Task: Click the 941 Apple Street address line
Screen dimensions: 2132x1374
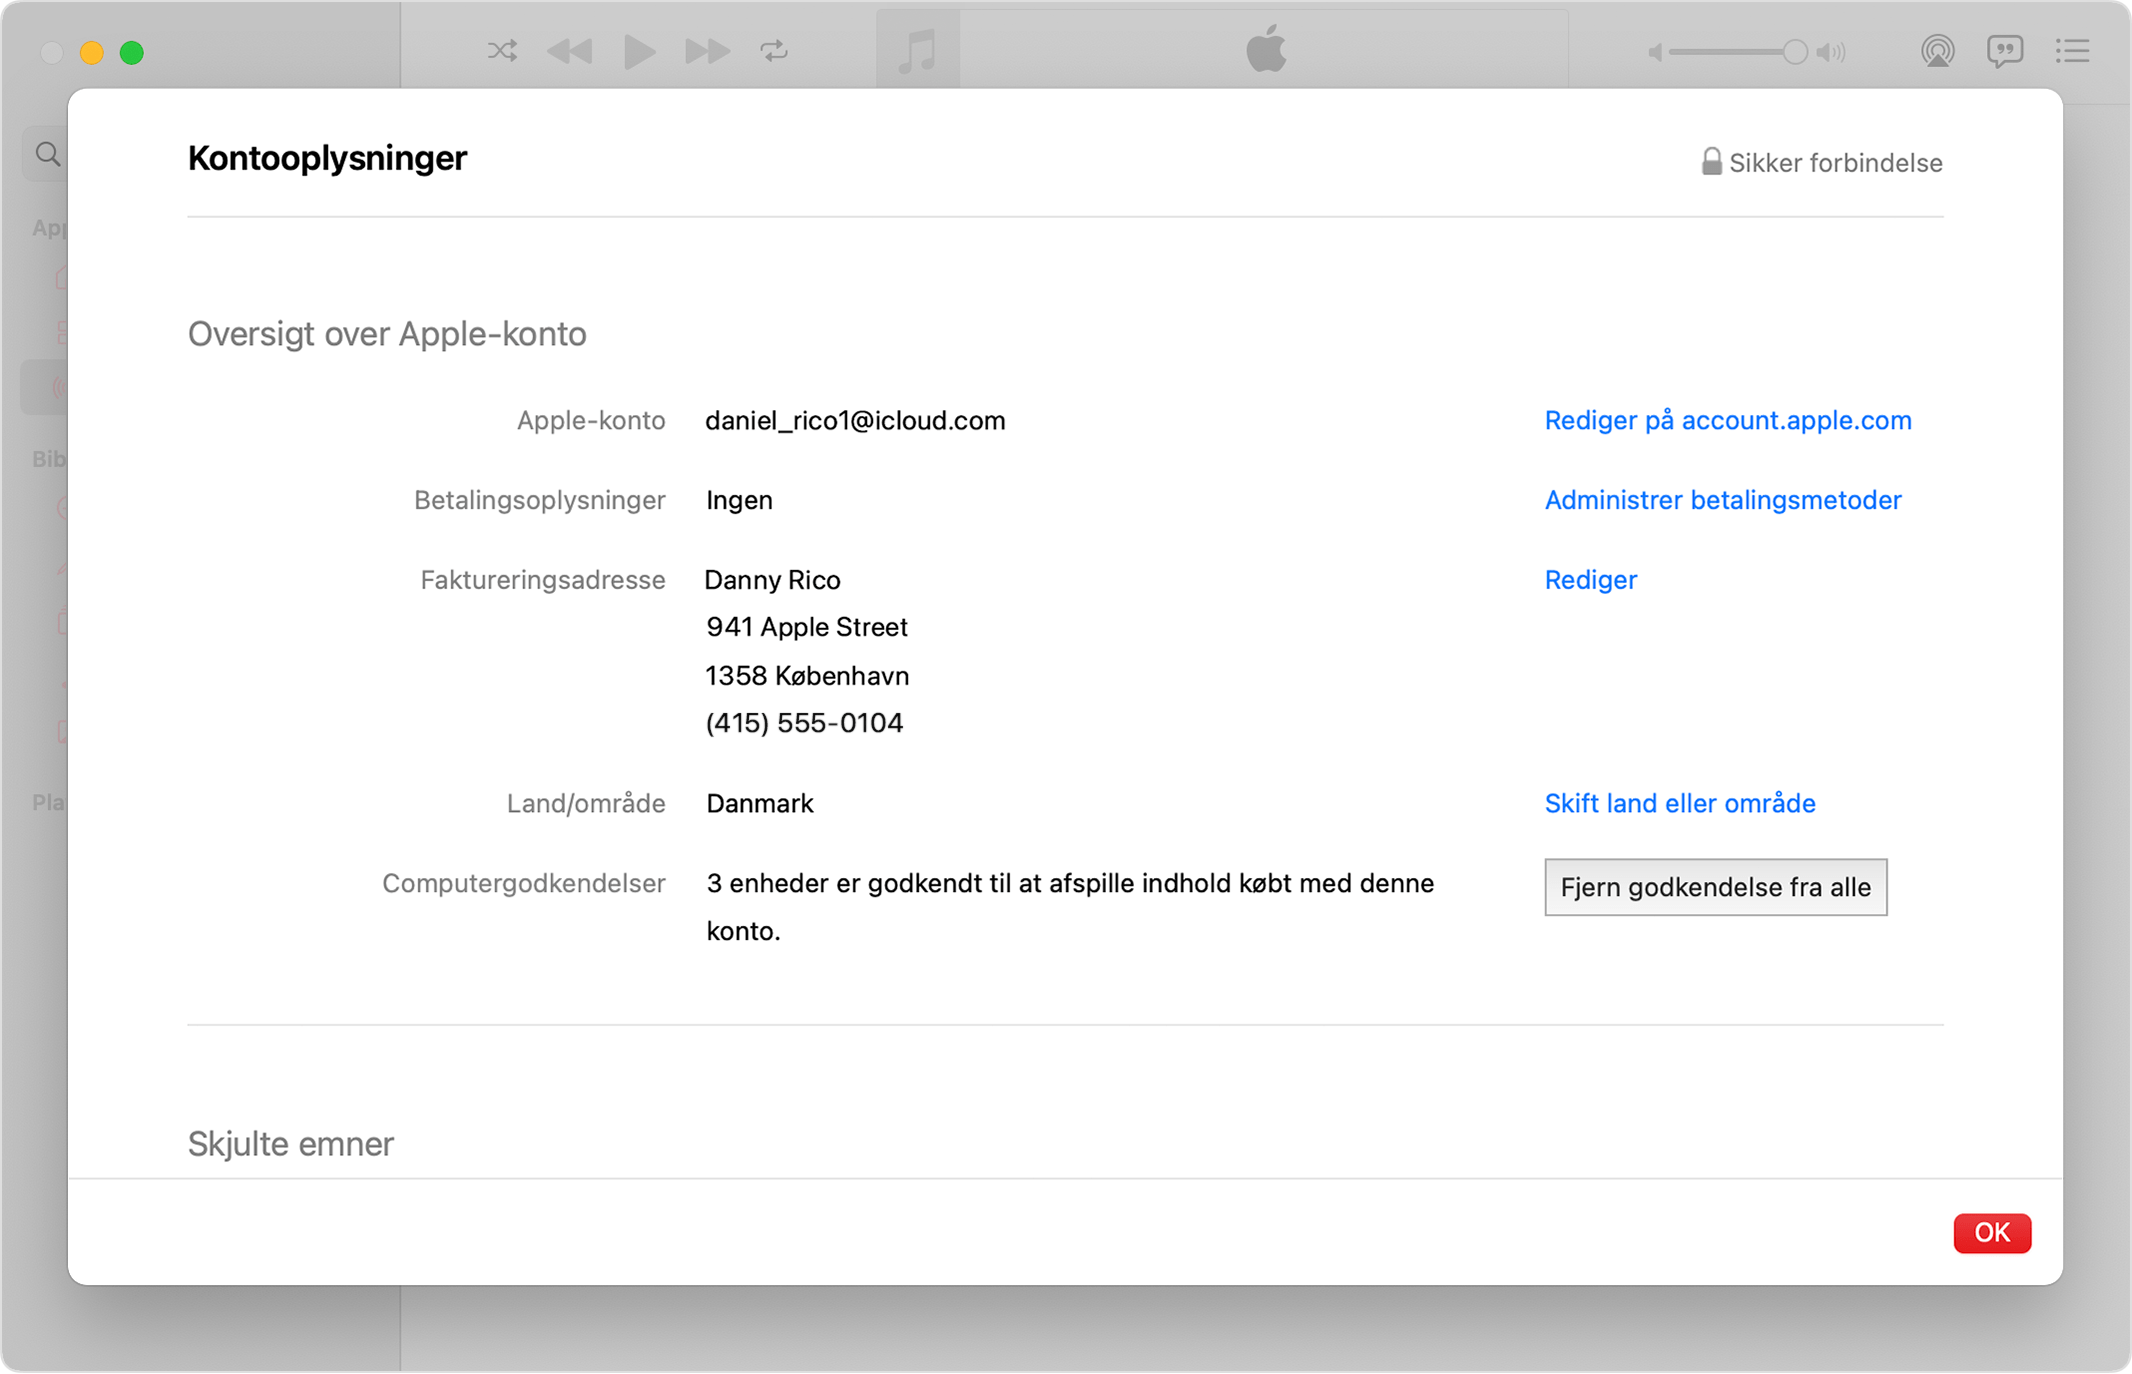Action: (807, 627)
